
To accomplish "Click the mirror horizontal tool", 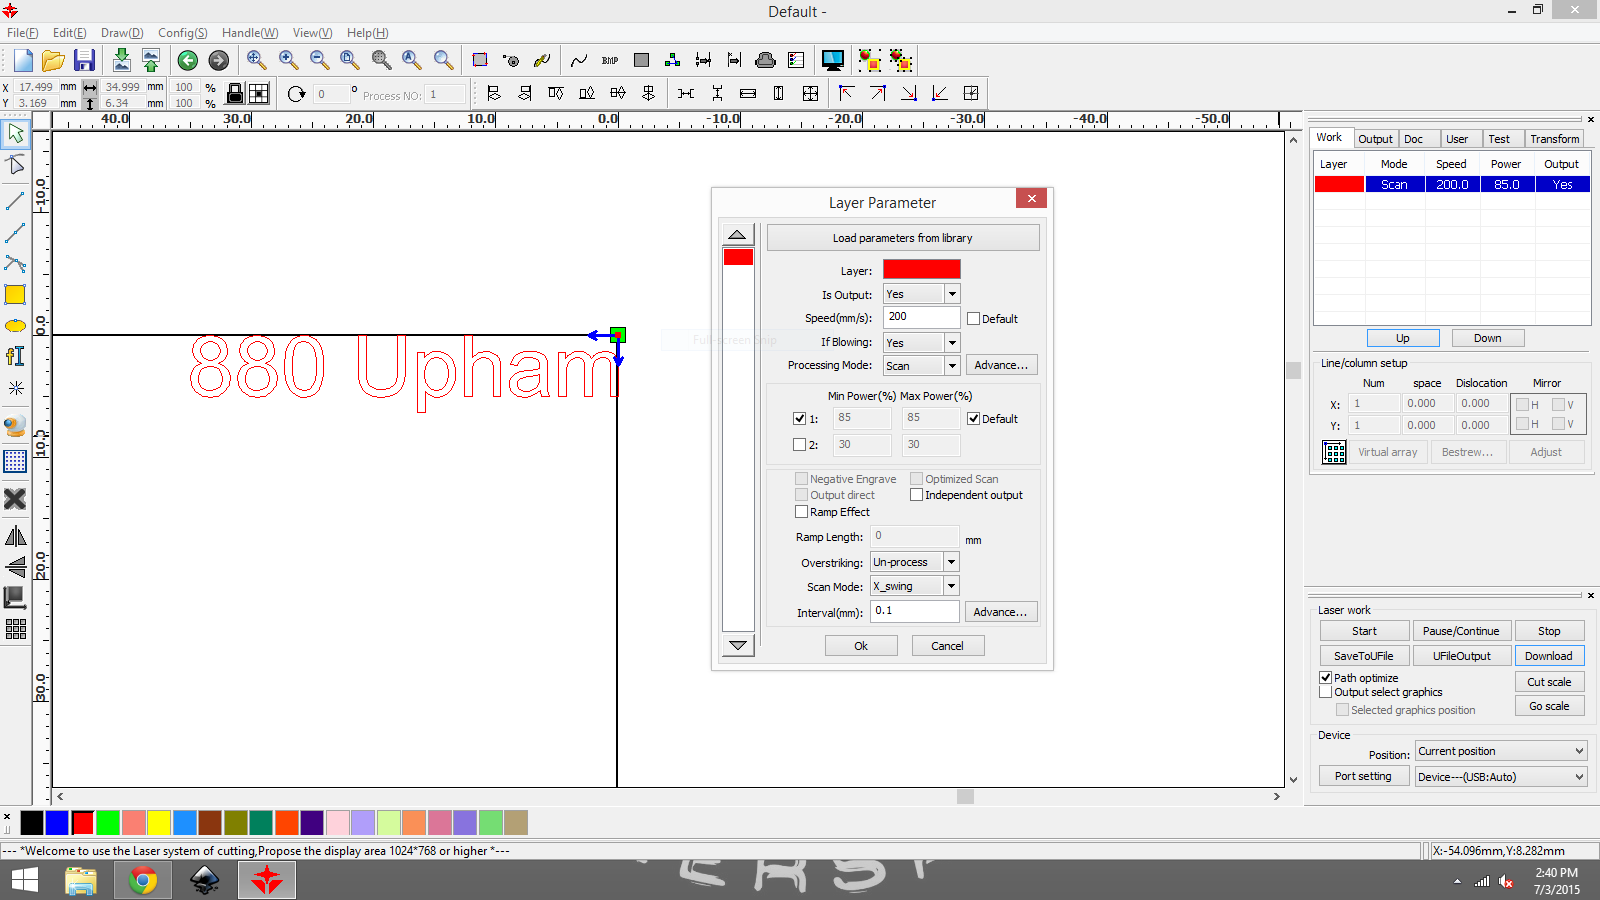I will (16, 537).
